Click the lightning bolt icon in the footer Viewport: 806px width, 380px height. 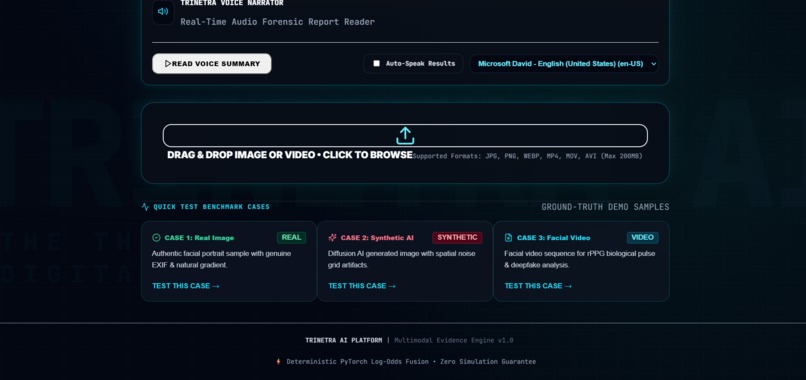pos(279,361)
